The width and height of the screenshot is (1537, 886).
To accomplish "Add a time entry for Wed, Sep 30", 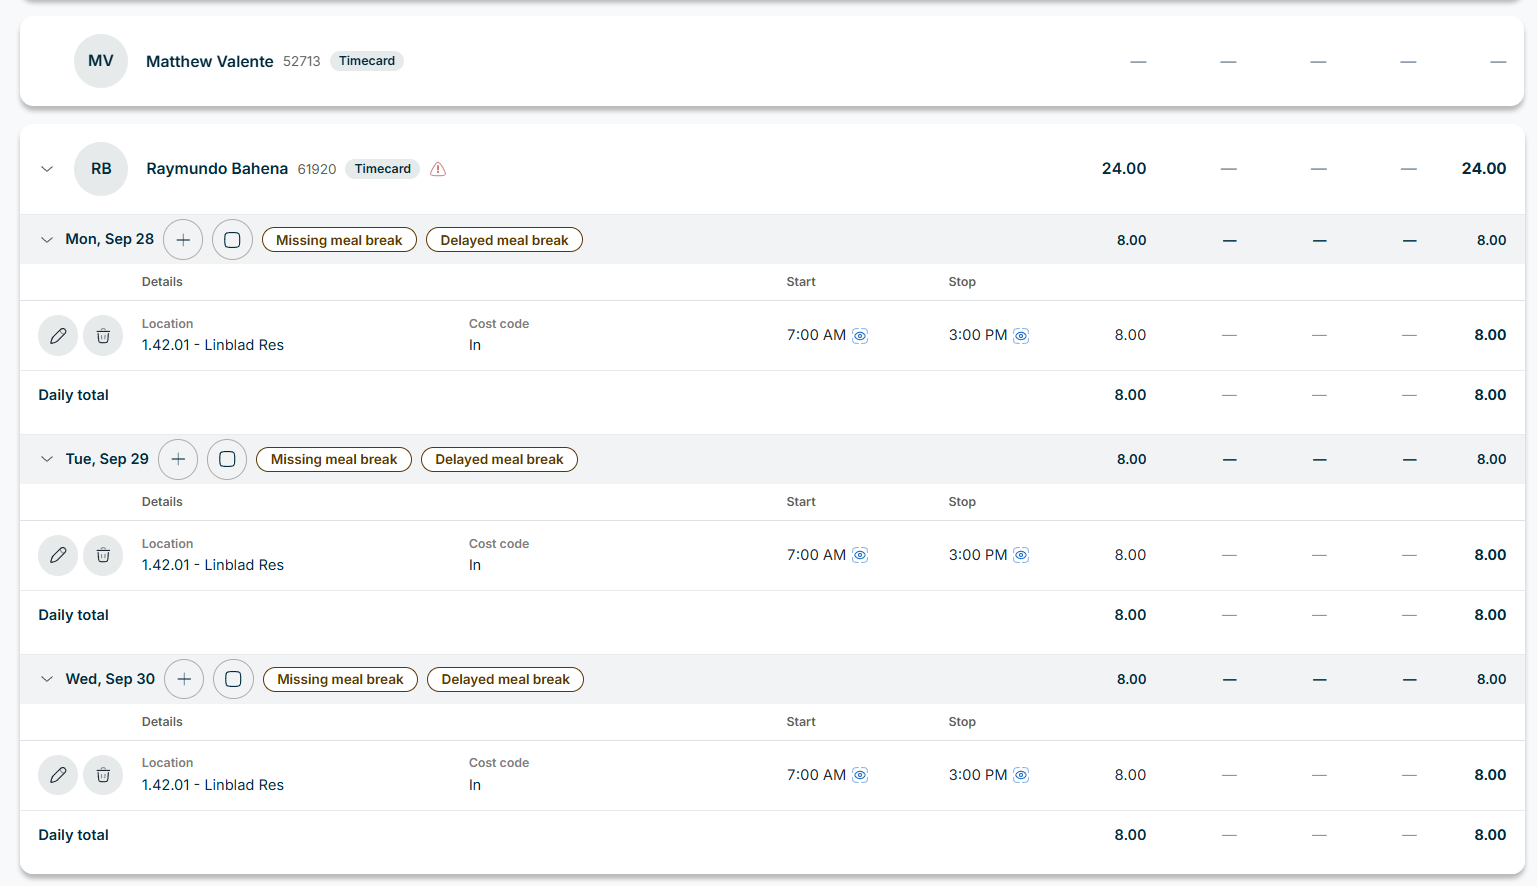I will pyautogui.click(x=184, y=679).
